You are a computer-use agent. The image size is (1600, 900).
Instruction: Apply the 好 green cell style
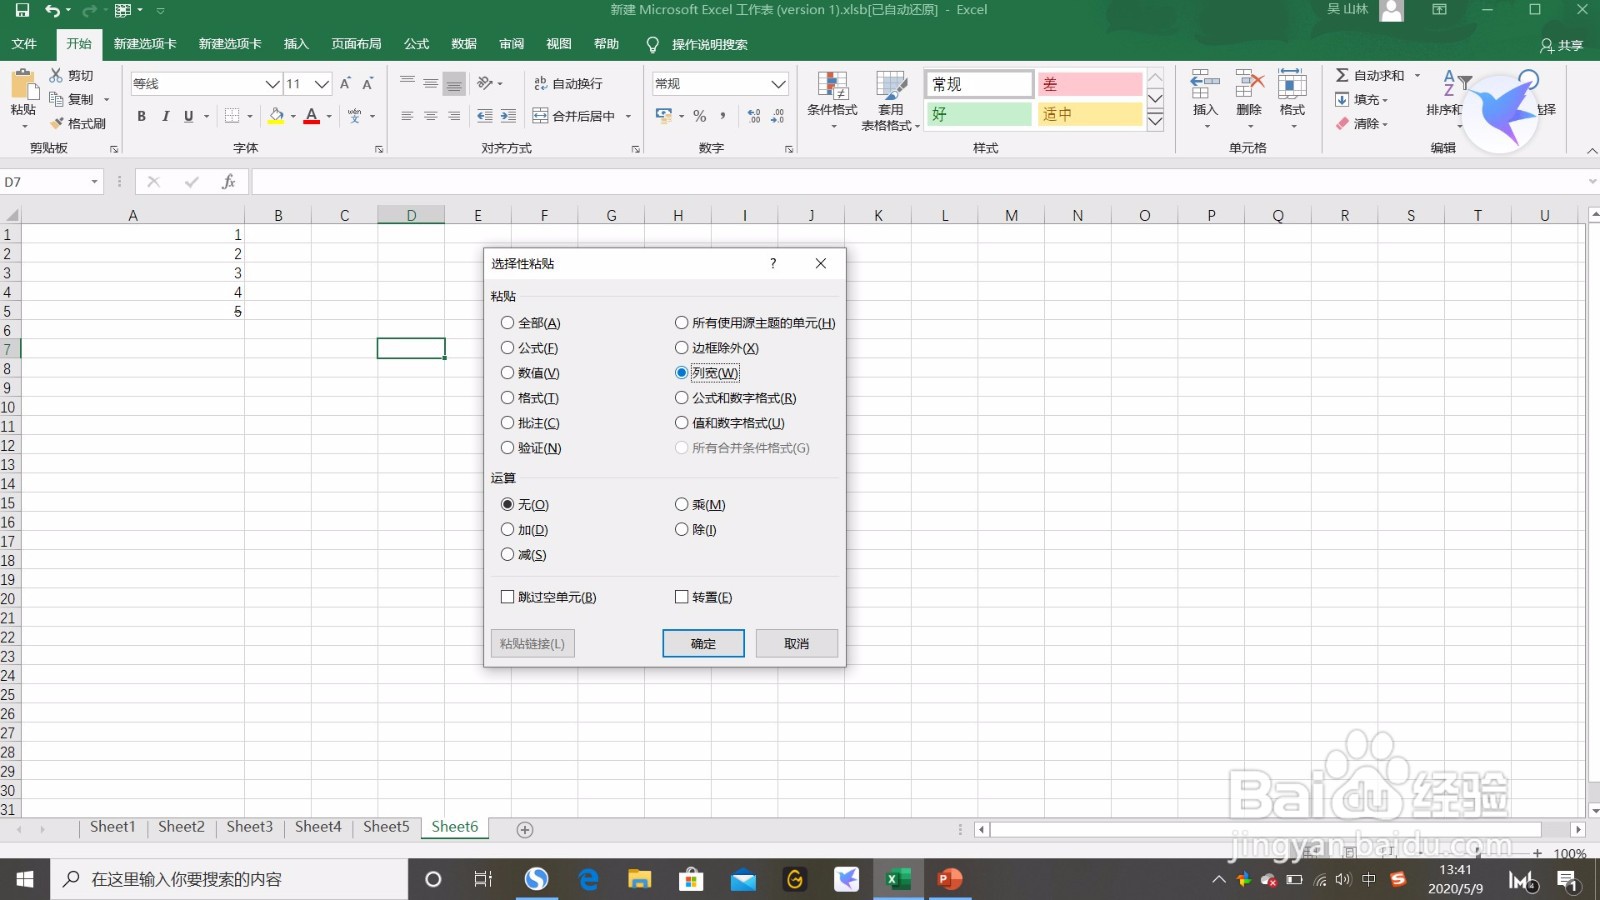coord(979,114)
